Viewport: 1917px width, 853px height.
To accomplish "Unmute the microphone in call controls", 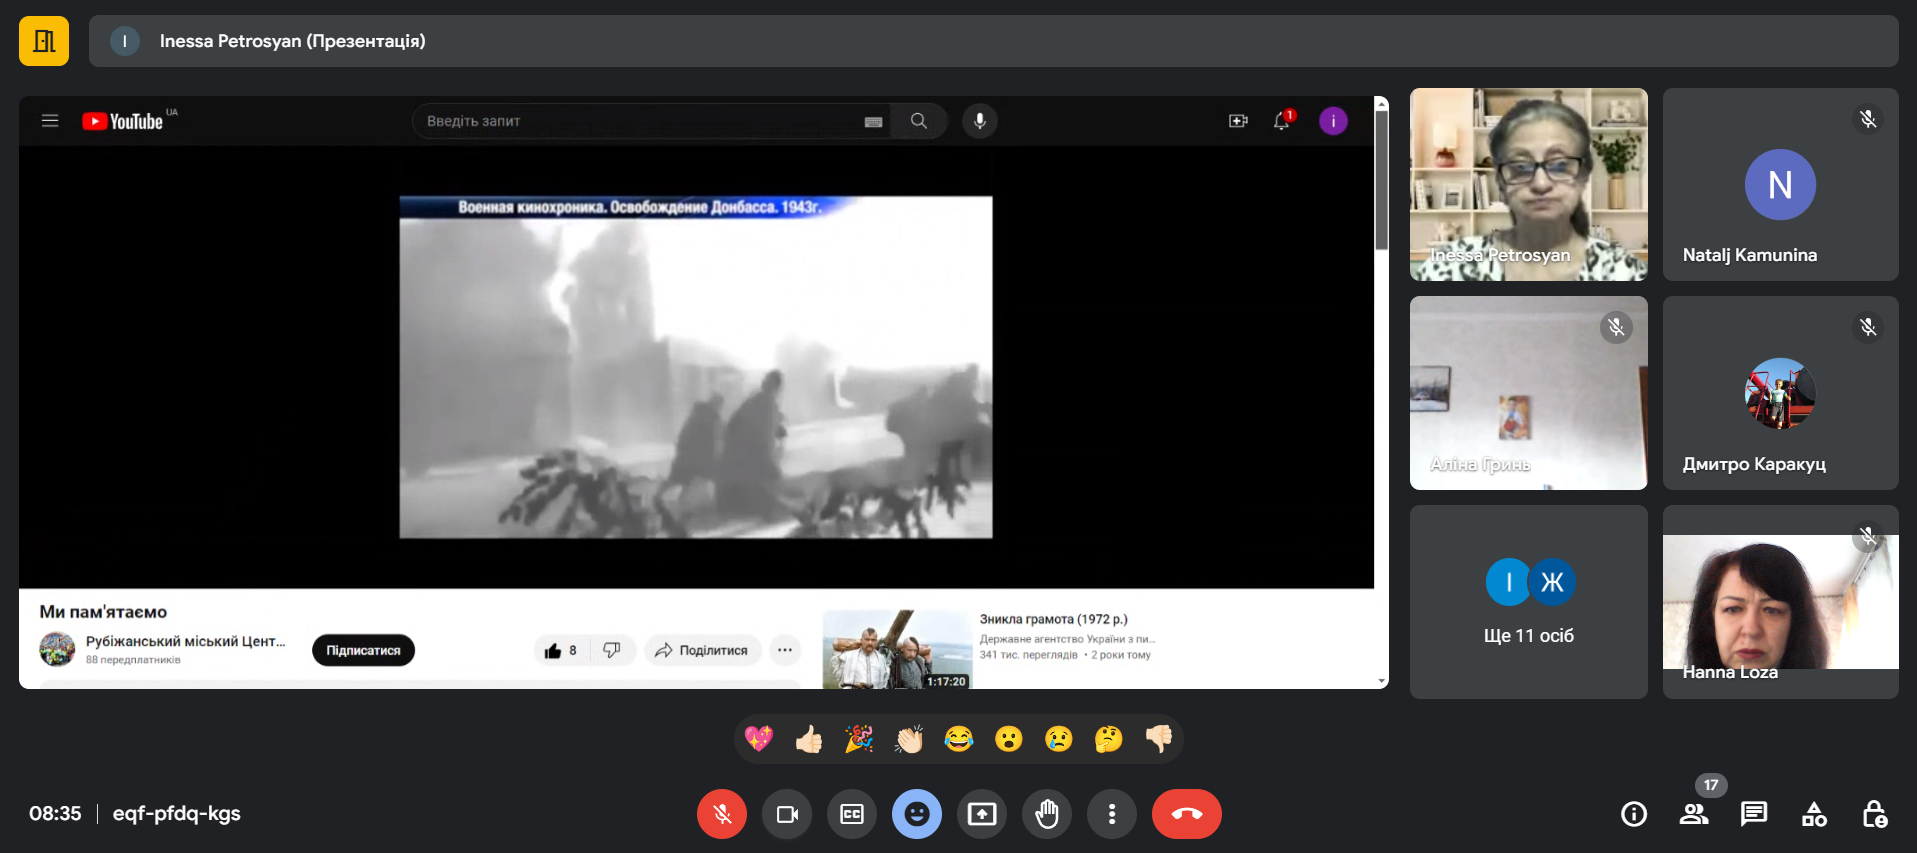I will point(721,814).
